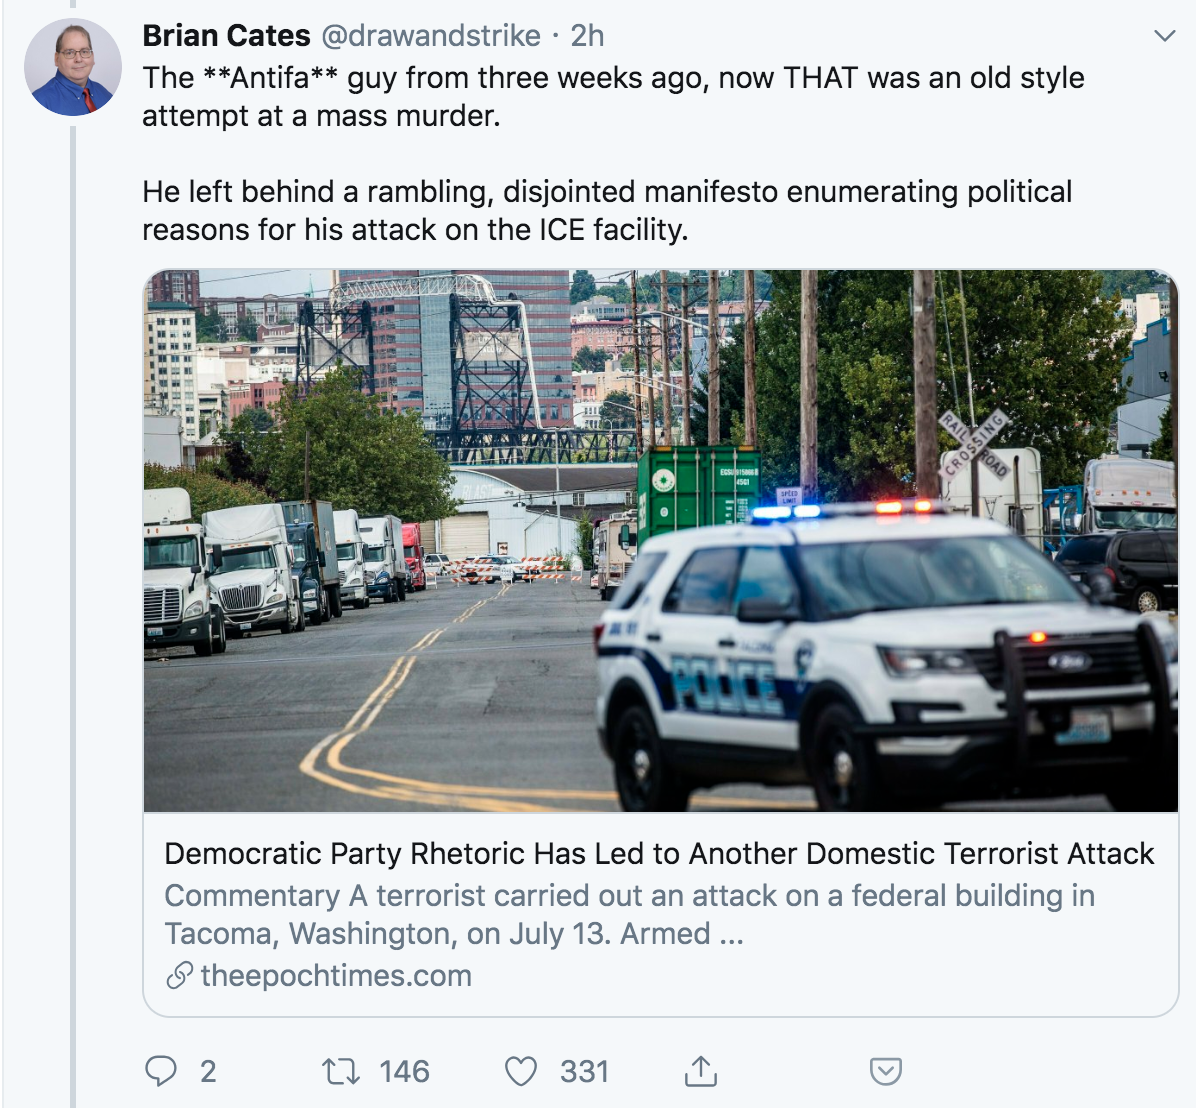Open Brian Cates' profile picture
1196x1108 pixels.
tap(72, 67)
